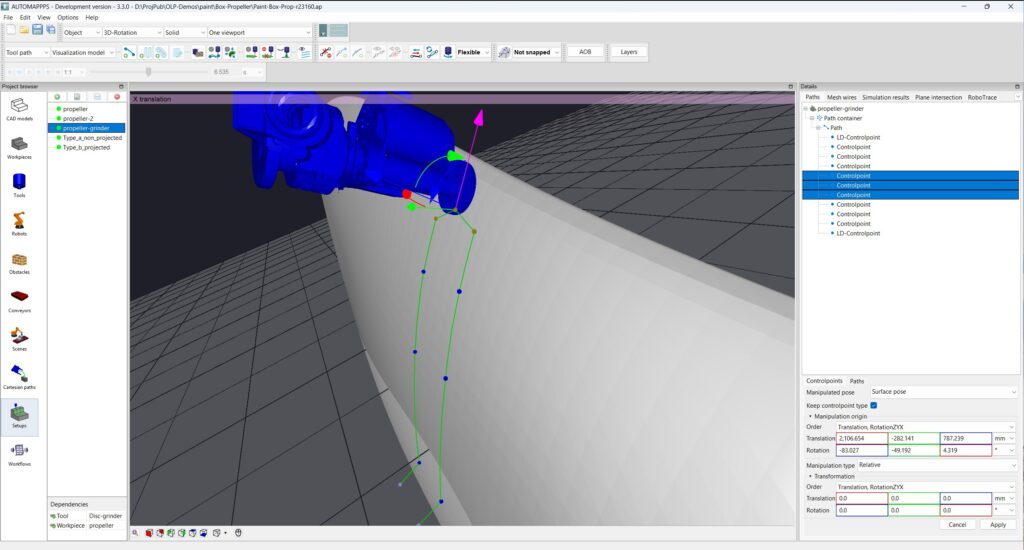The width and height of the screenshot is (1024, 550).
Task: Click the open folder icon
Action: pyautogui.click(x=24, y=31)
